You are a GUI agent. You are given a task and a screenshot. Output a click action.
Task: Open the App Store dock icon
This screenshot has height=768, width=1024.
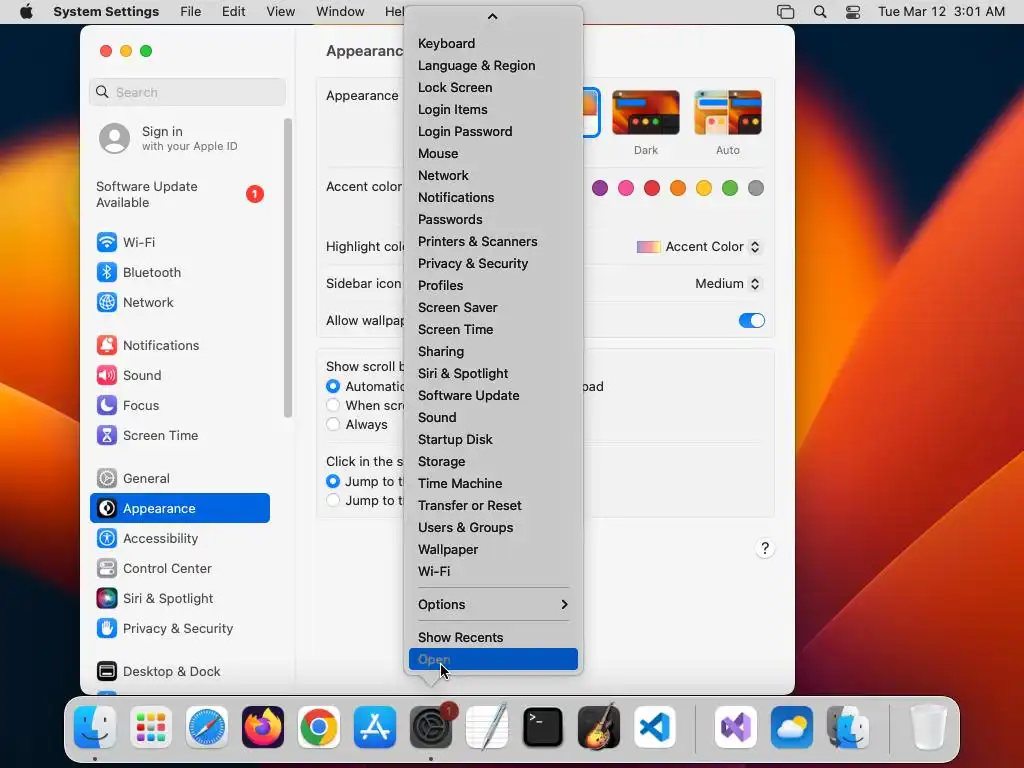pos(375,727)
